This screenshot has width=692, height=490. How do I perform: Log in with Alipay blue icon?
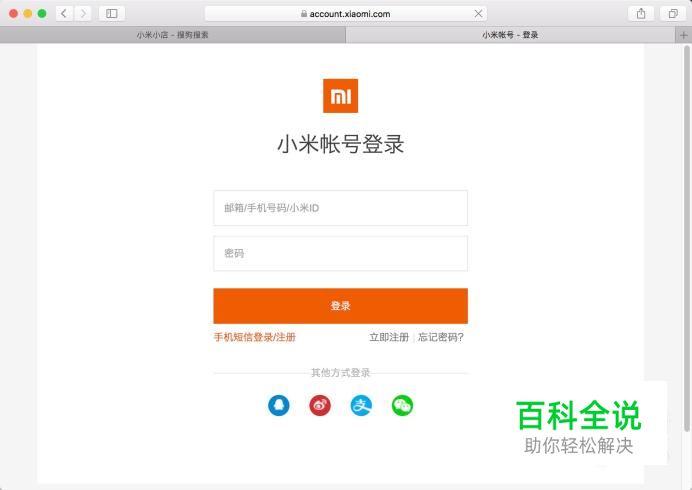pyautogui.click(x=361, y=405)
